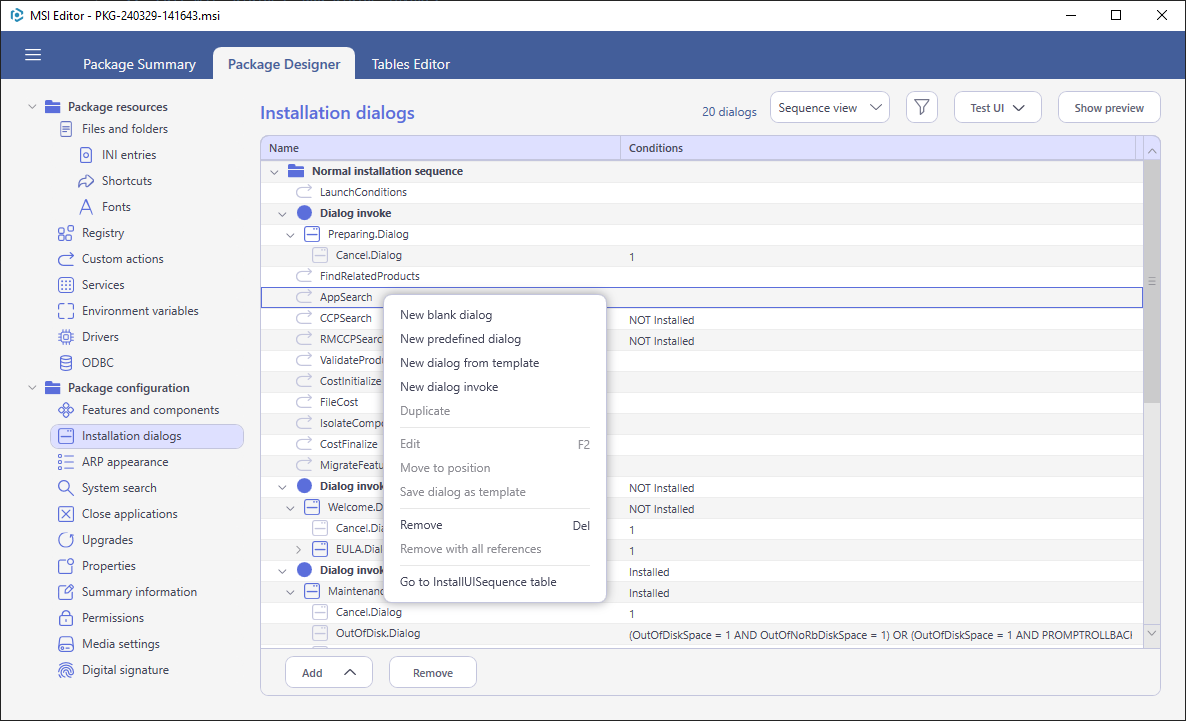Click the Fonts letter icon

86,207
